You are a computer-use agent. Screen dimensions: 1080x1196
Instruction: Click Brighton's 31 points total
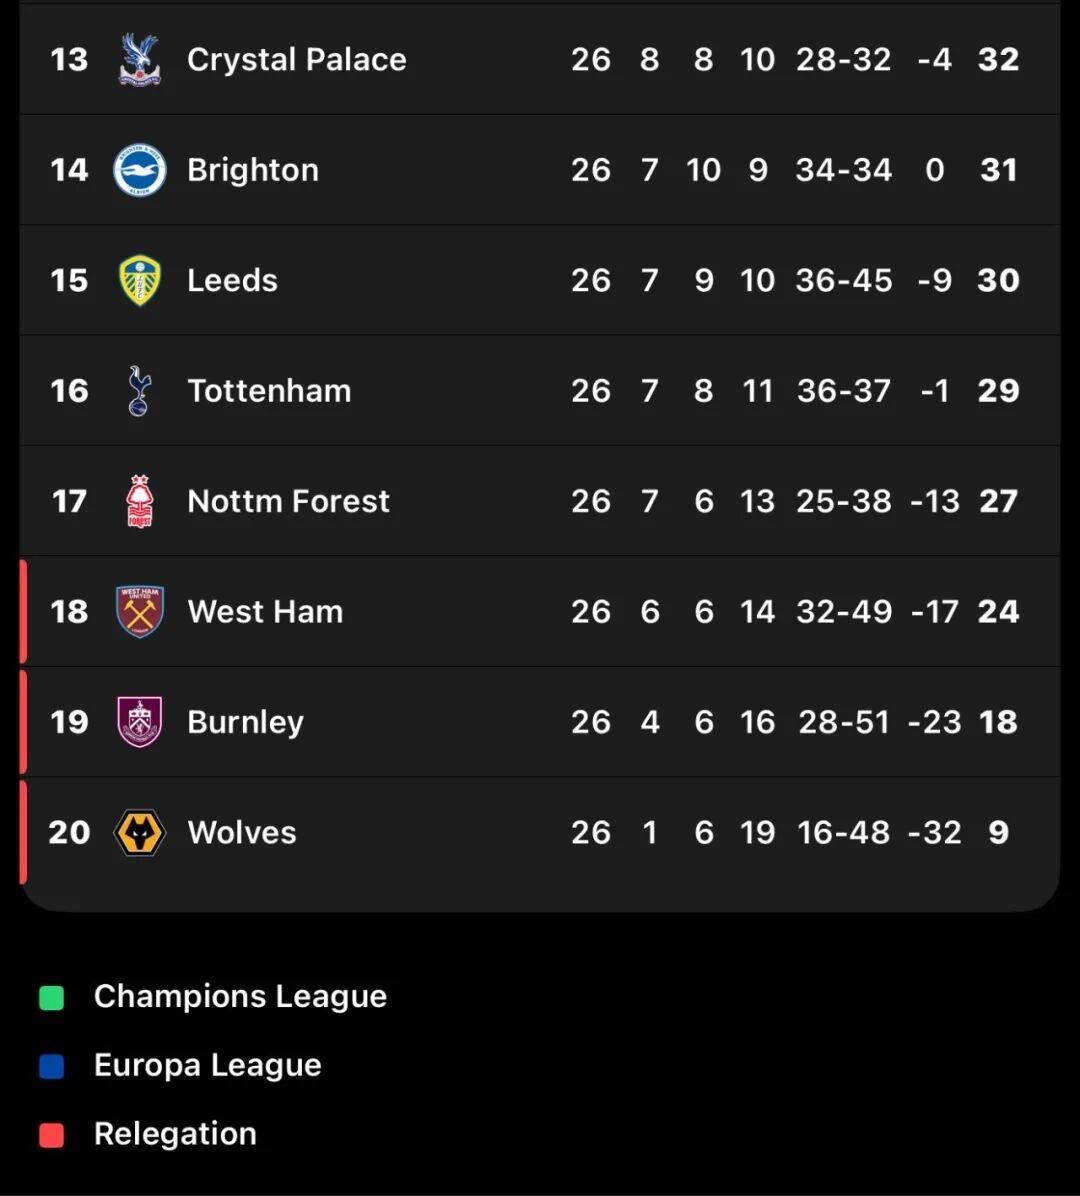pyautogui.click(x=998, y=170)
